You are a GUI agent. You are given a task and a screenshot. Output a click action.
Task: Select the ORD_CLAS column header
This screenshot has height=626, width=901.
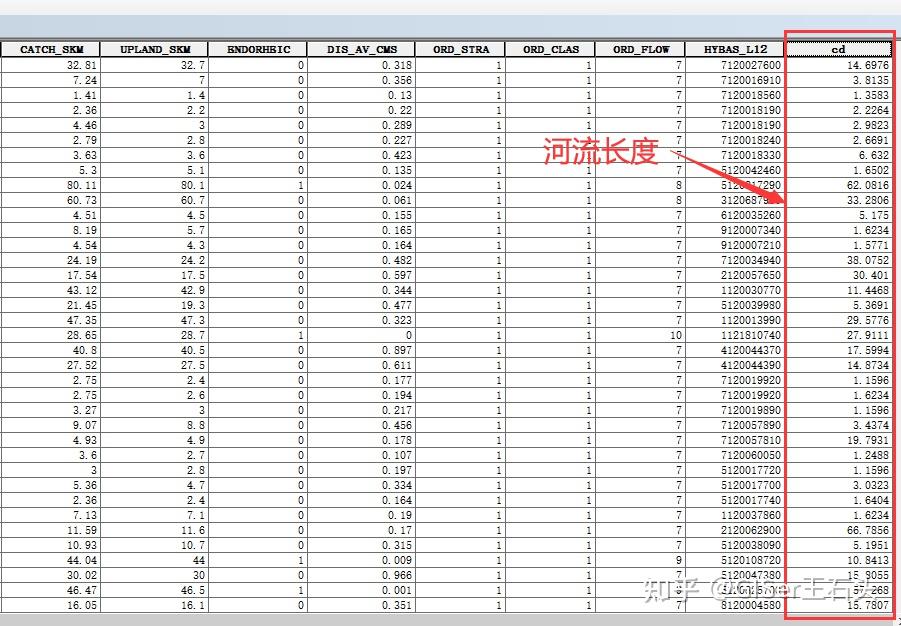pos(551,48)
